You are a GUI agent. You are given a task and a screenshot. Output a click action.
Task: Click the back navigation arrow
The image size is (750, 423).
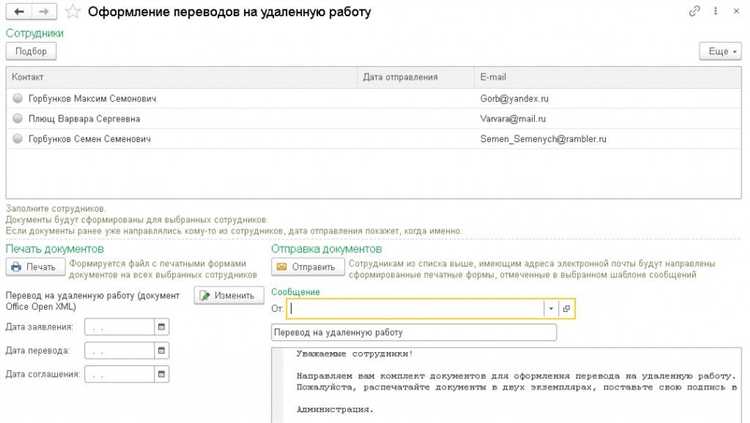(19, 12)
